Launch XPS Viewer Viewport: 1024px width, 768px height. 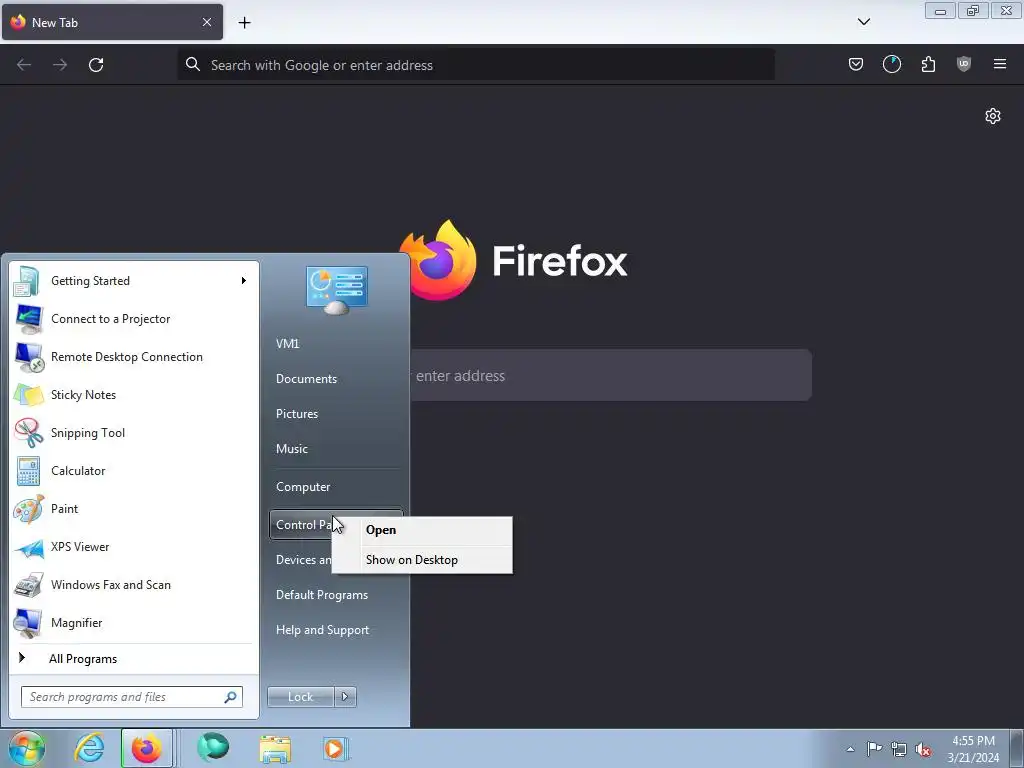[x=134, y=547]
